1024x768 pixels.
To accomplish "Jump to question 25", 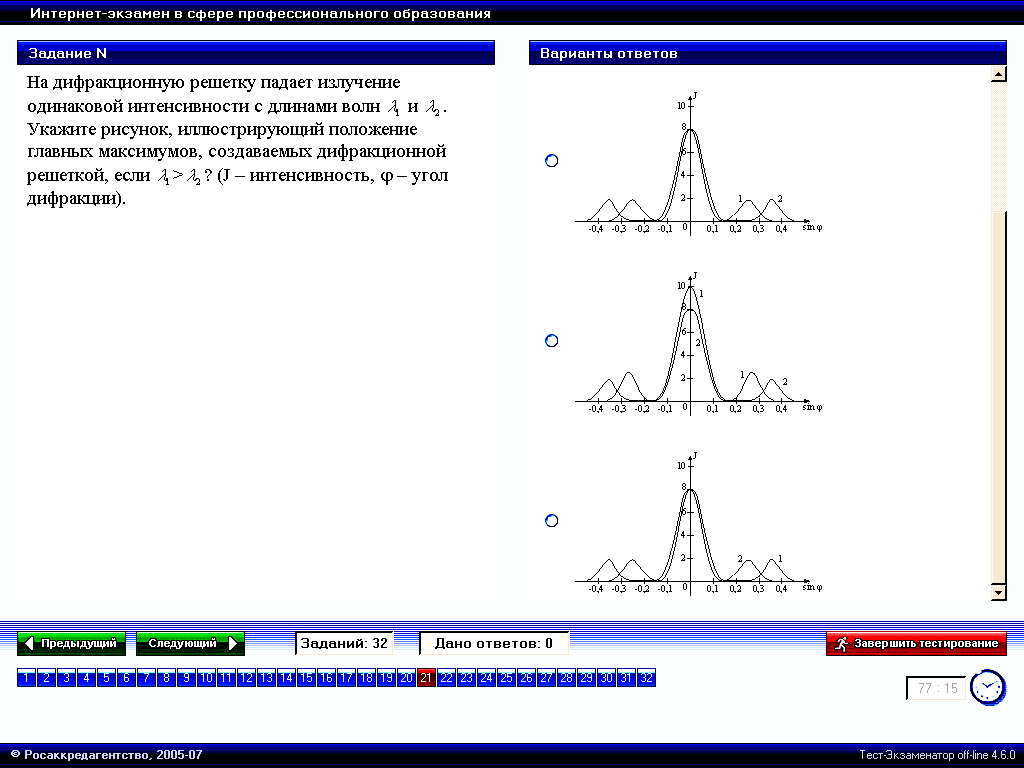I will pyautogui.click(x=506, y=678).
